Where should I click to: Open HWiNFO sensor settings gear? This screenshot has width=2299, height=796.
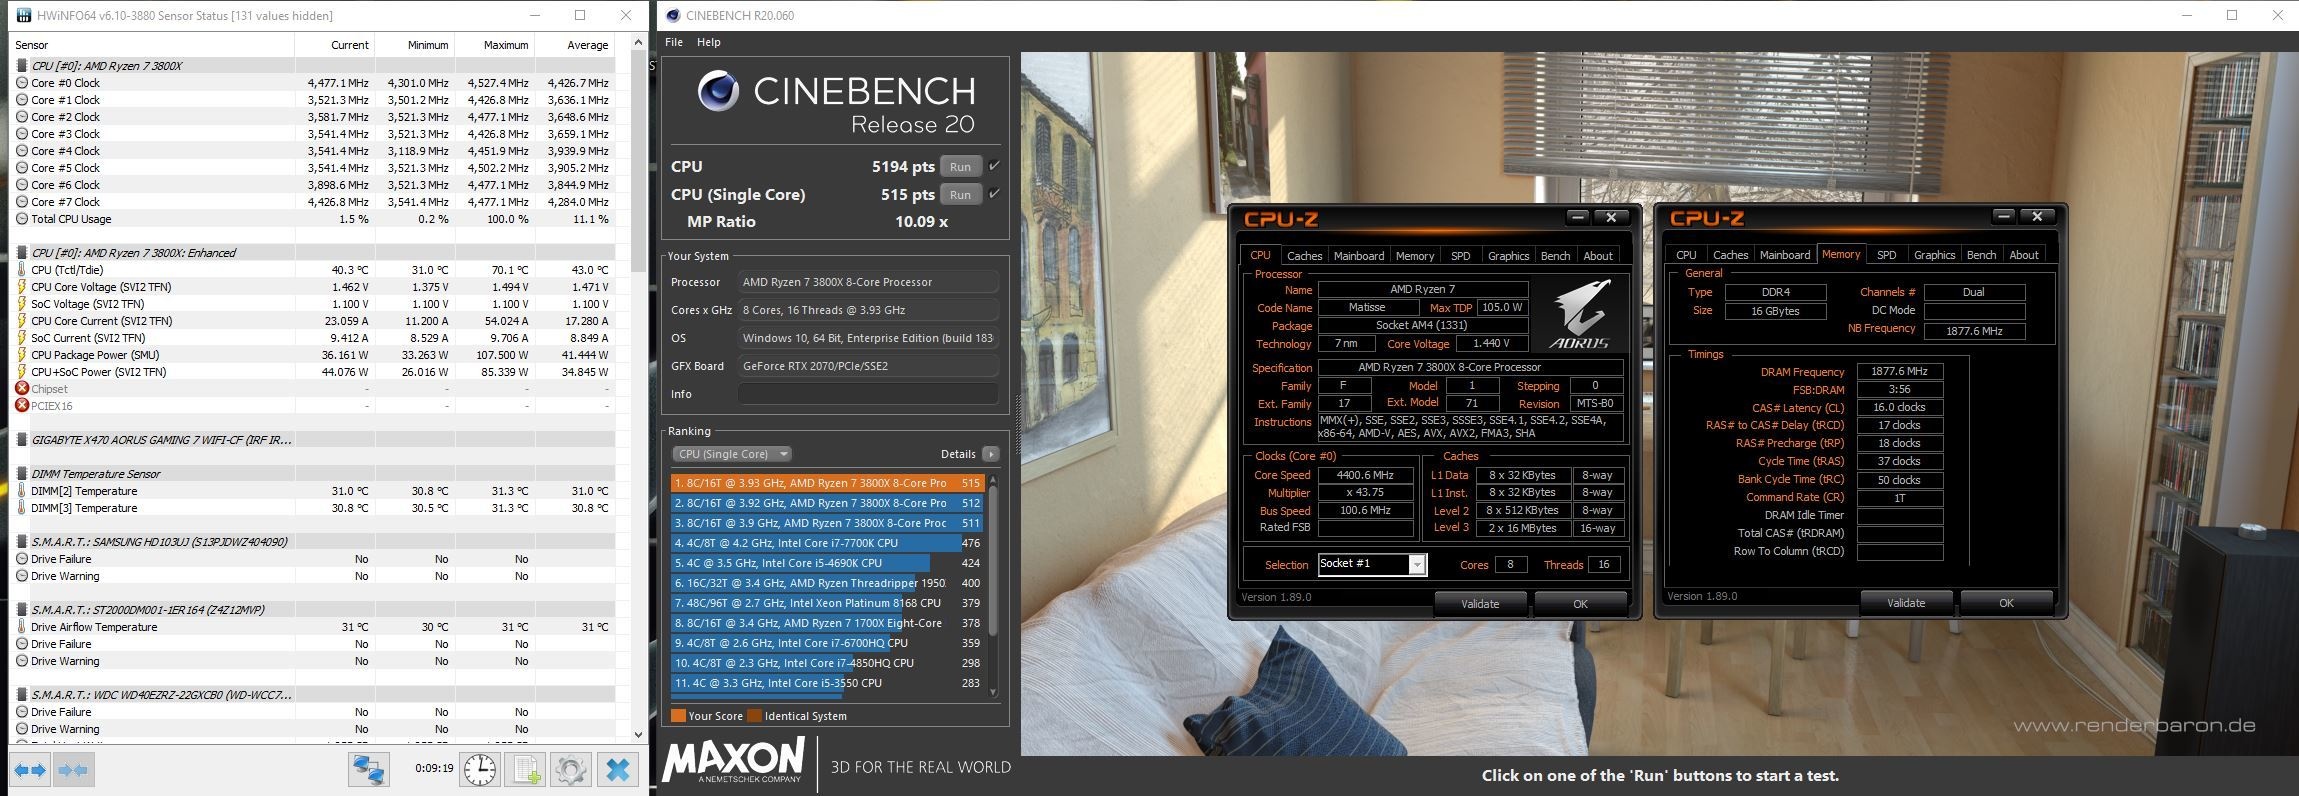point(570,770)
